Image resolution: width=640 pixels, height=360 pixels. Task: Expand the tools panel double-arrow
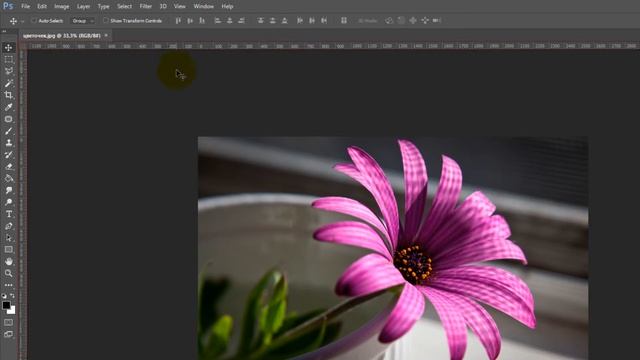pos(4,31)
